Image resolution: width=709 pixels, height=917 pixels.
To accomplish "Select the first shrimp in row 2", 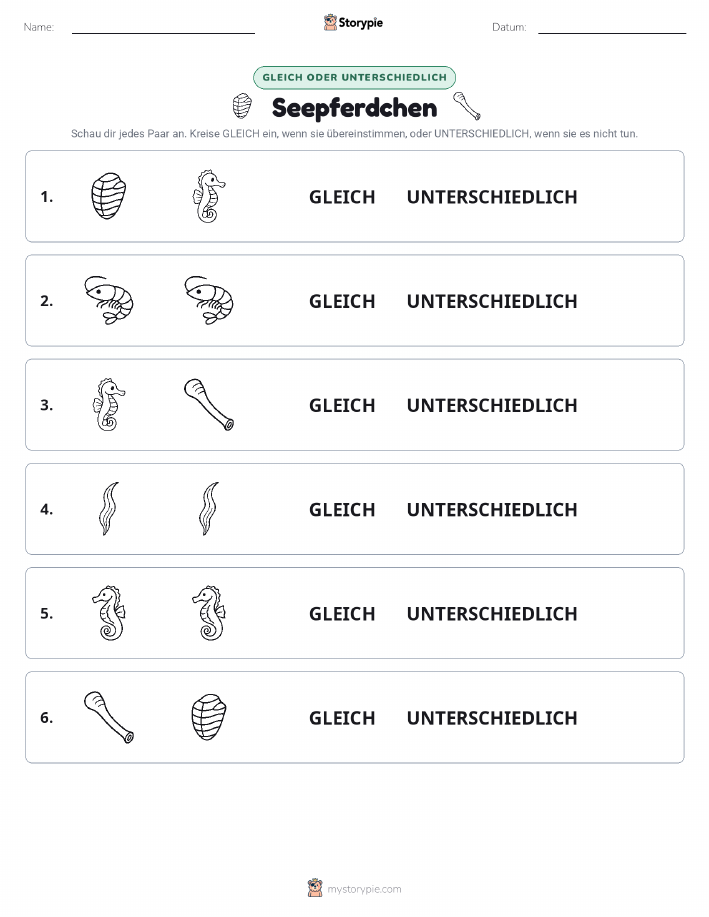I will 109,301.
